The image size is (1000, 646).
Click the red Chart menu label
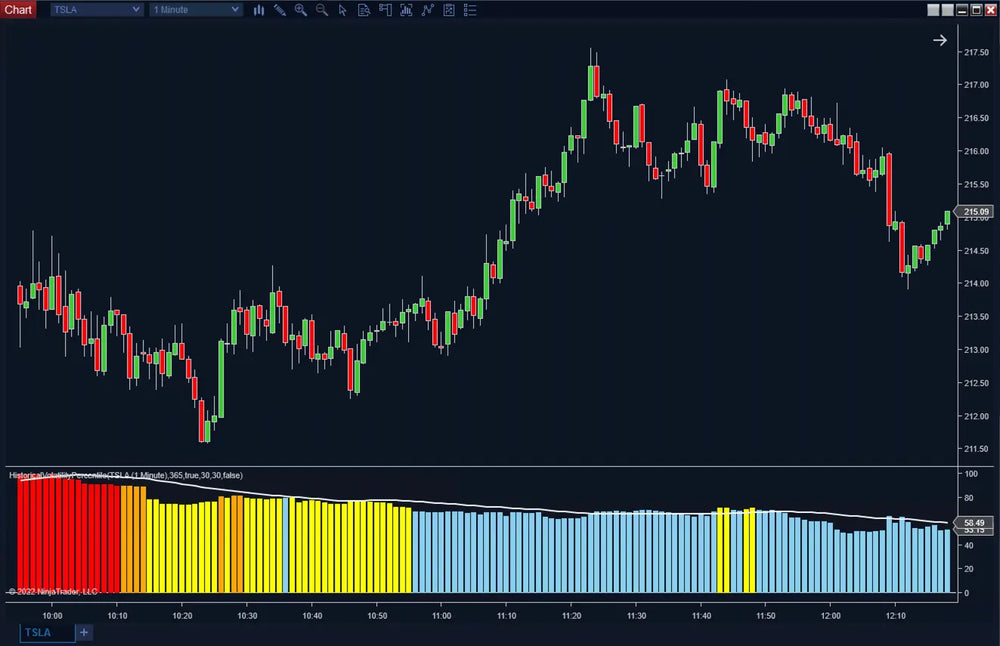[17, 9]
